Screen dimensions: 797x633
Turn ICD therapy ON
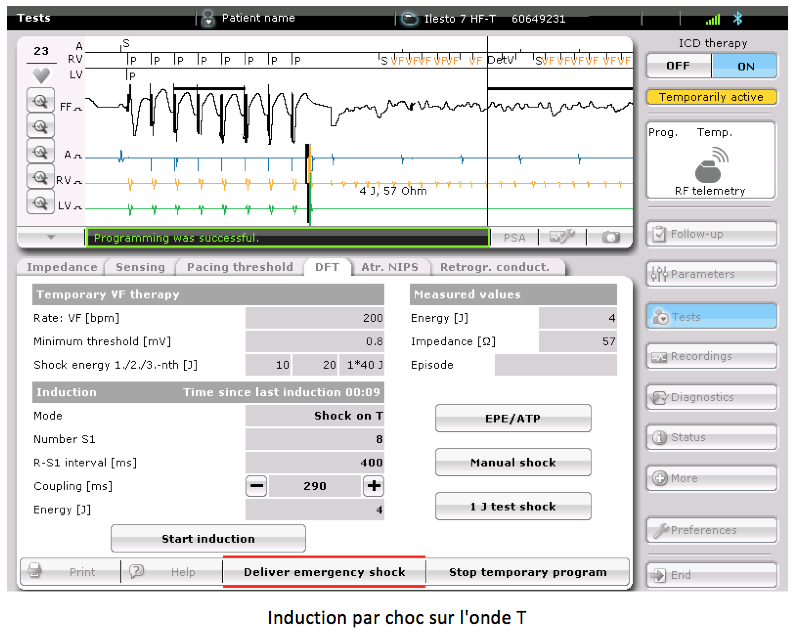tap(745, 66)
